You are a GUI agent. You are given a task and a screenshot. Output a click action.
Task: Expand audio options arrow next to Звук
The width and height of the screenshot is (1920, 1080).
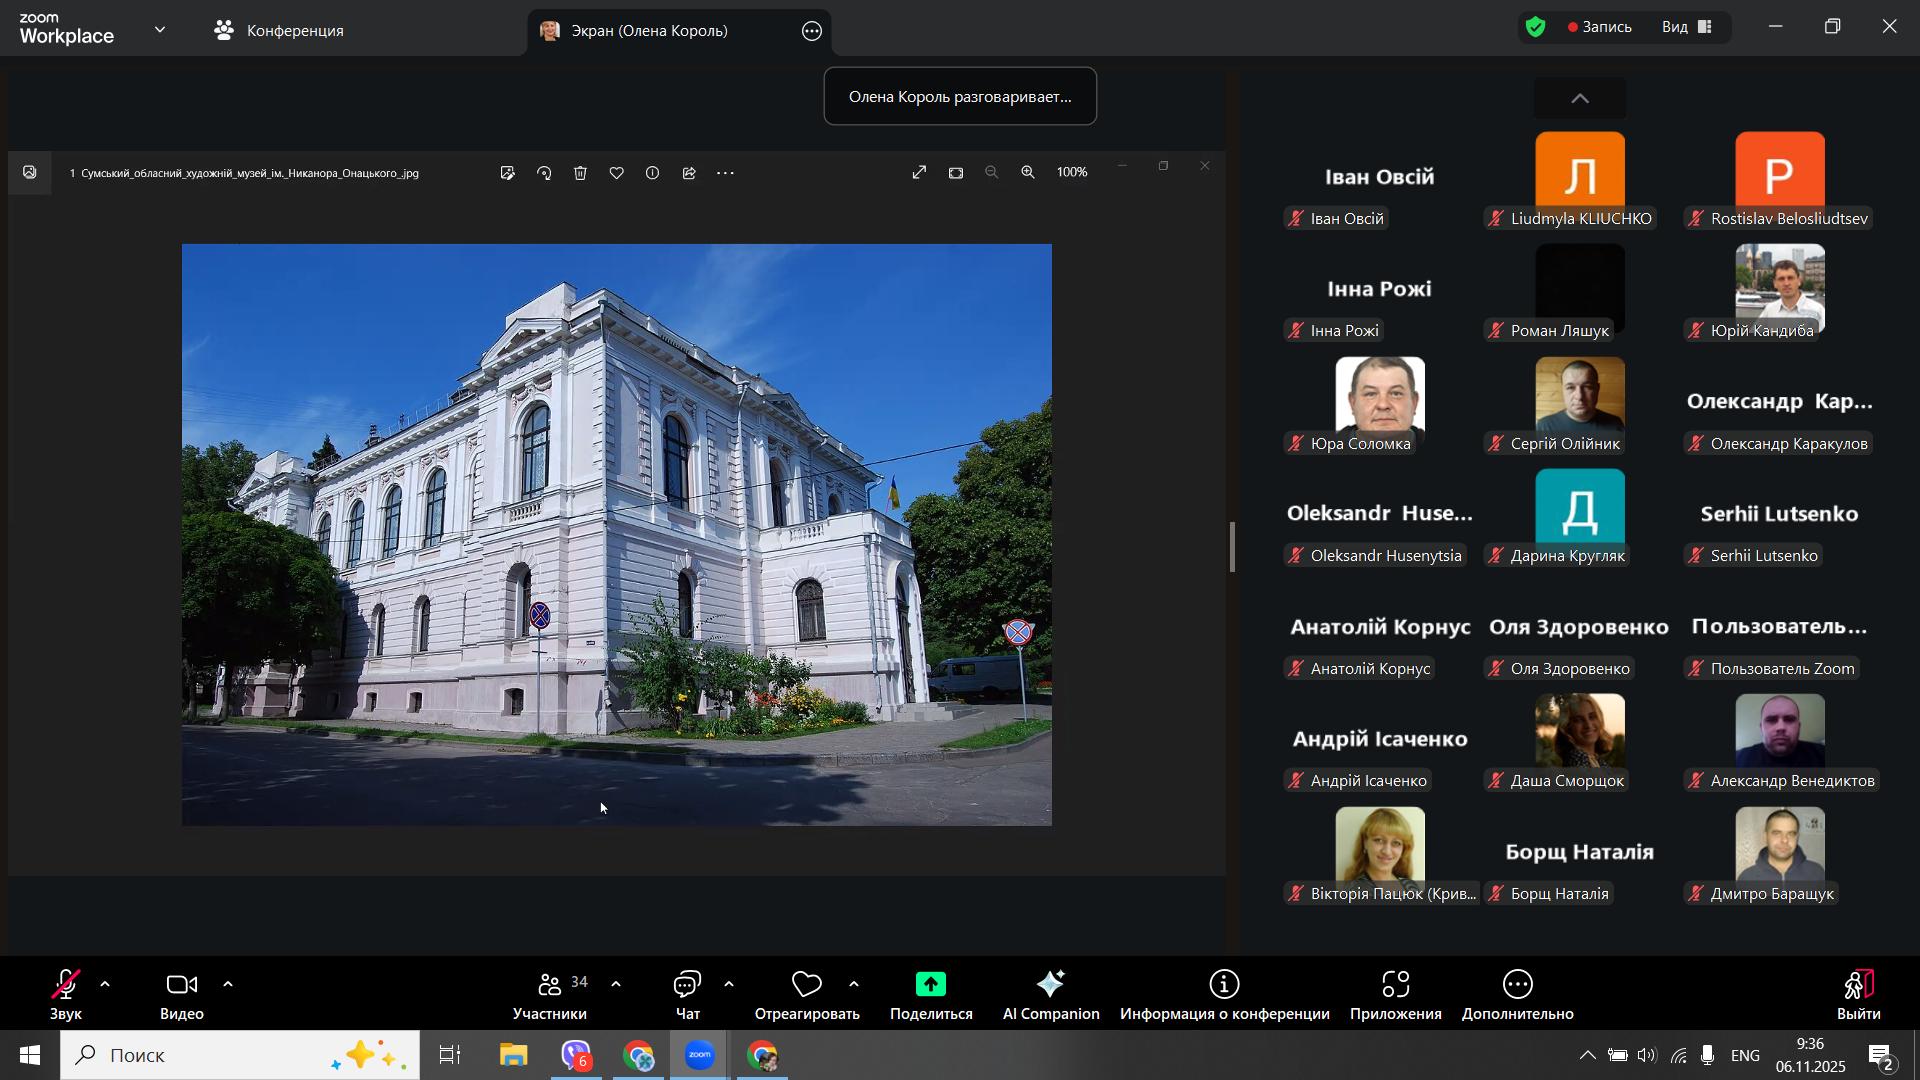pyautogui.click(x=106, y=985)
